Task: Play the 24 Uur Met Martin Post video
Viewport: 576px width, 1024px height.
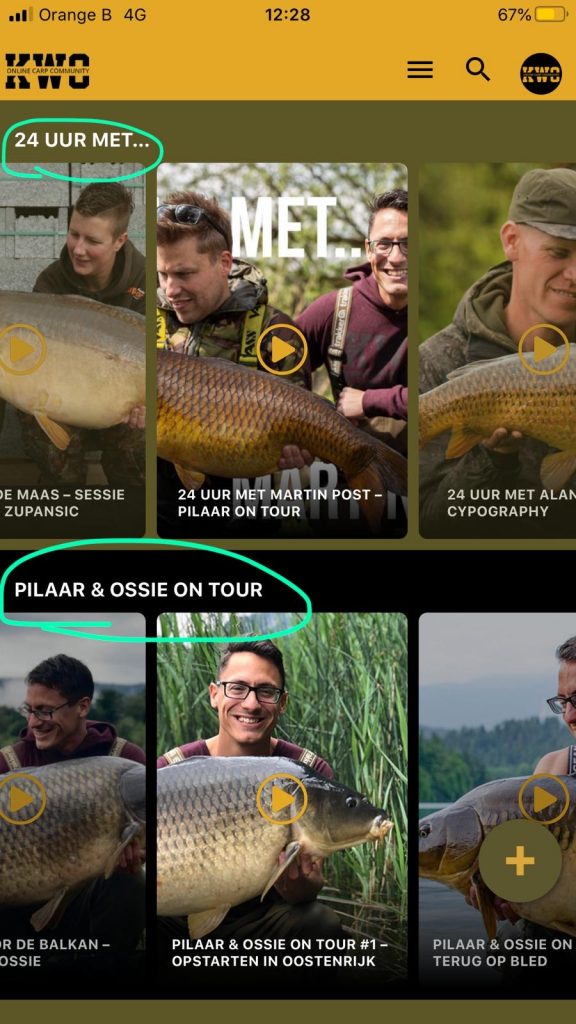Action: coord(282,349)
